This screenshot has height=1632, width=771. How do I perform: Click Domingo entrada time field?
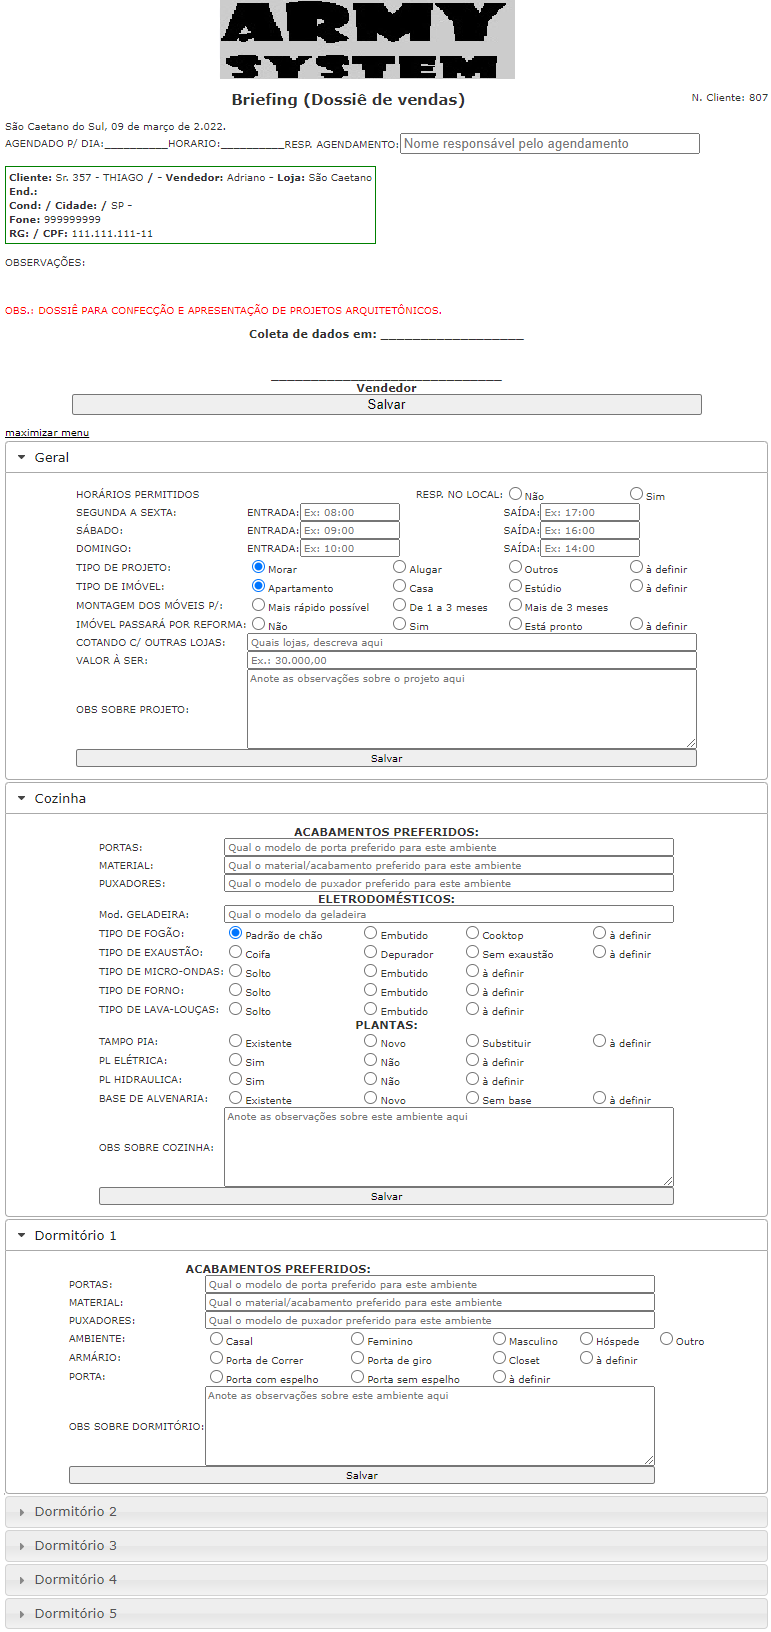click(x=350, y=548)
